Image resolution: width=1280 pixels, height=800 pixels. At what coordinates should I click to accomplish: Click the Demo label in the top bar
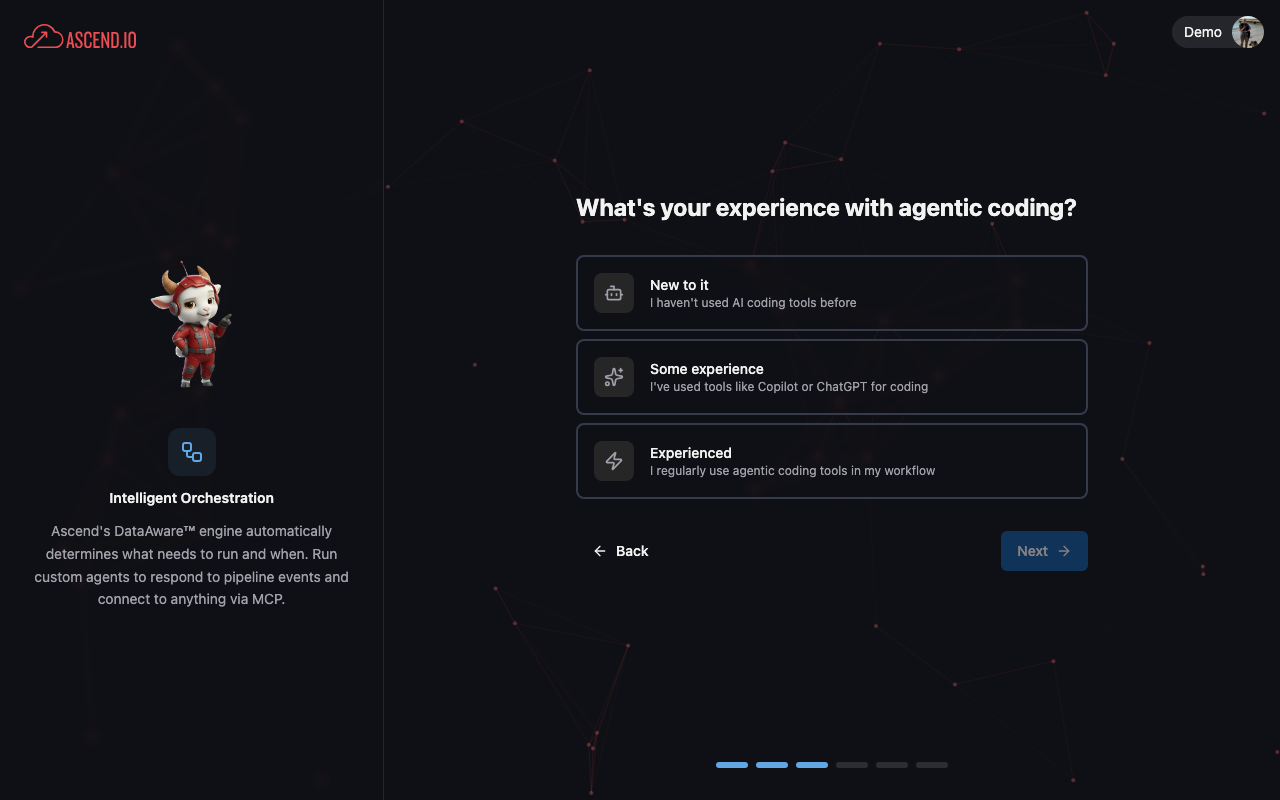pyautogui.click(x=1202, y=31)
